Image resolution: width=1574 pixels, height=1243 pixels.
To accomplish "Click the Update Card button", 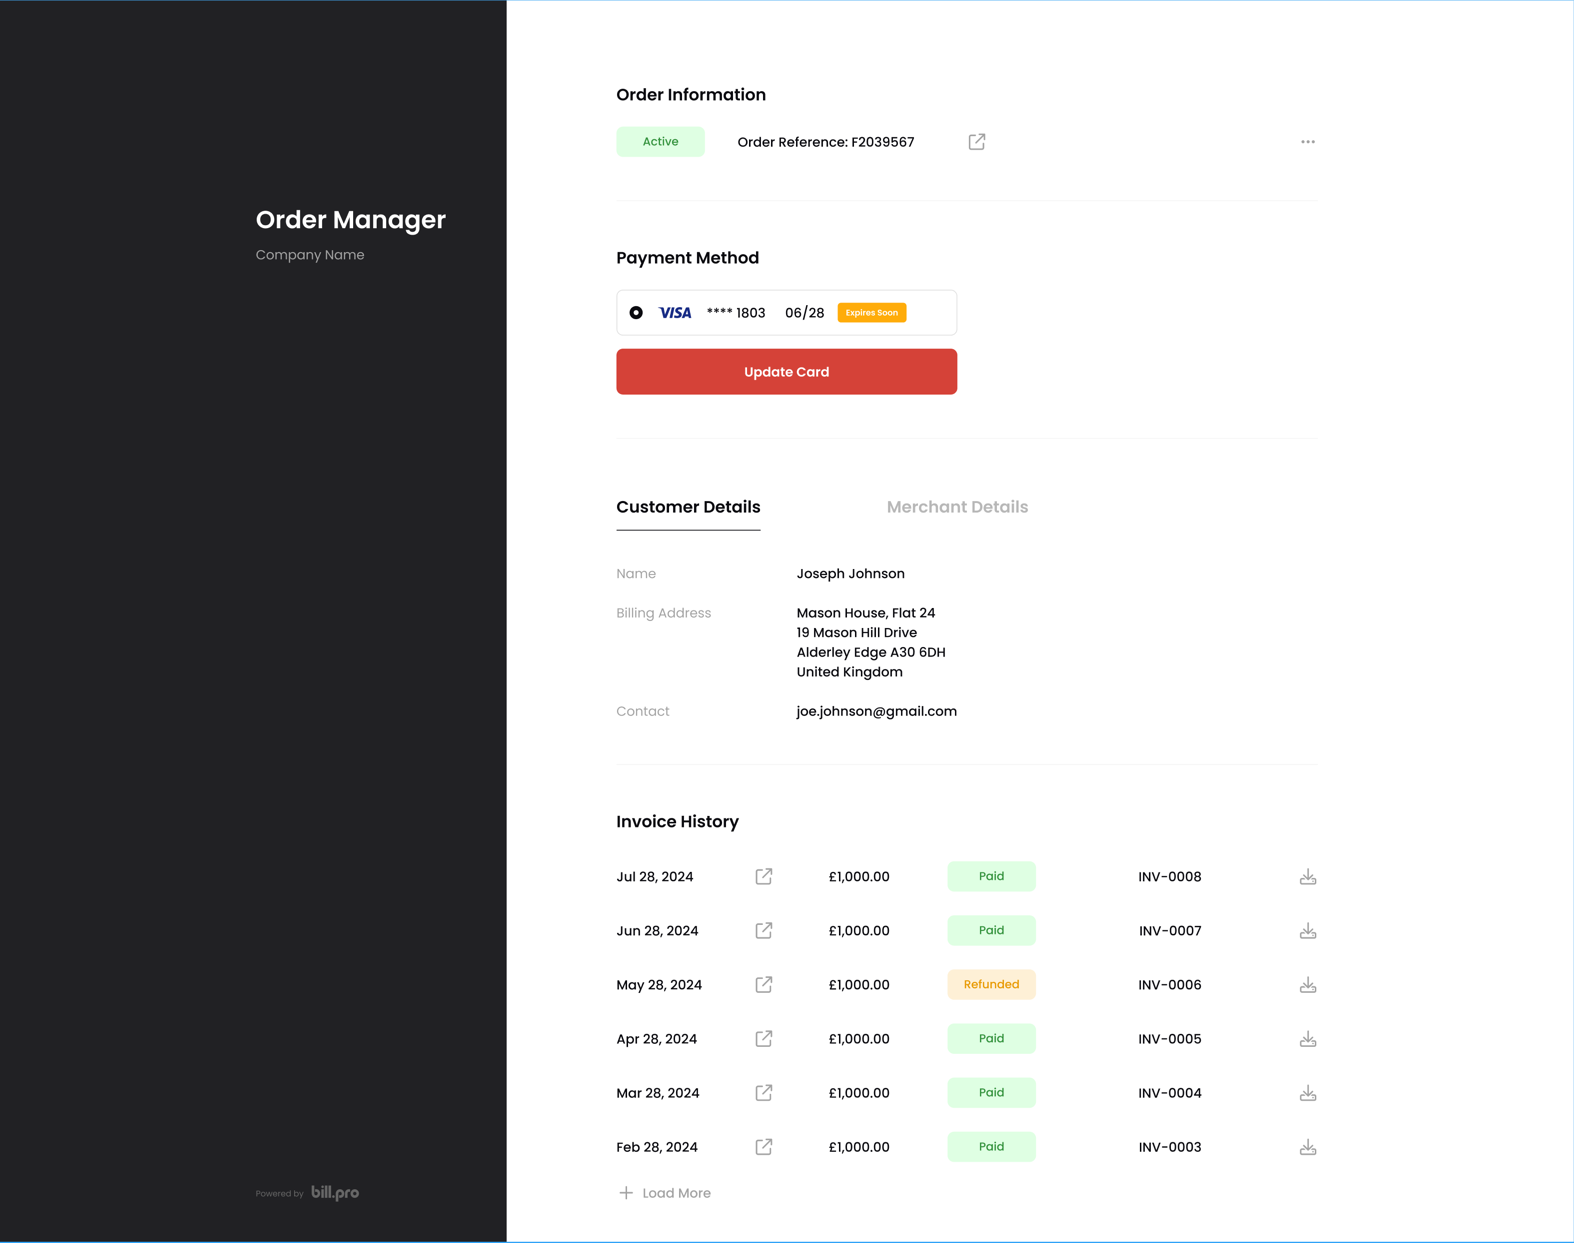I will (x=786, y=372).
